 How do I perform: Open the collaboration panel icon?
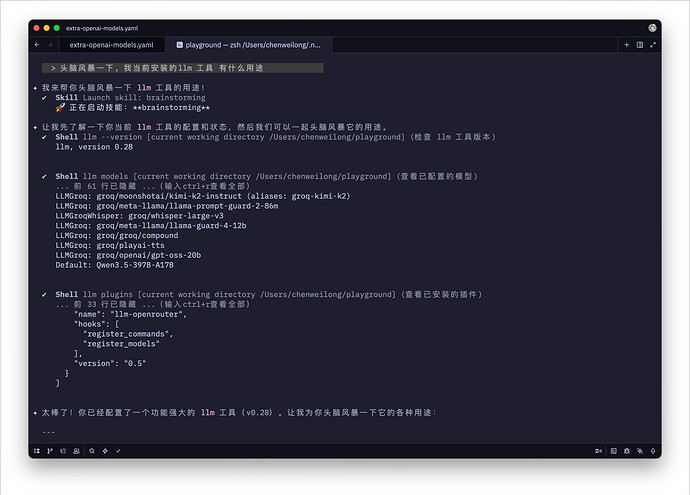click(x=77, y=451)
